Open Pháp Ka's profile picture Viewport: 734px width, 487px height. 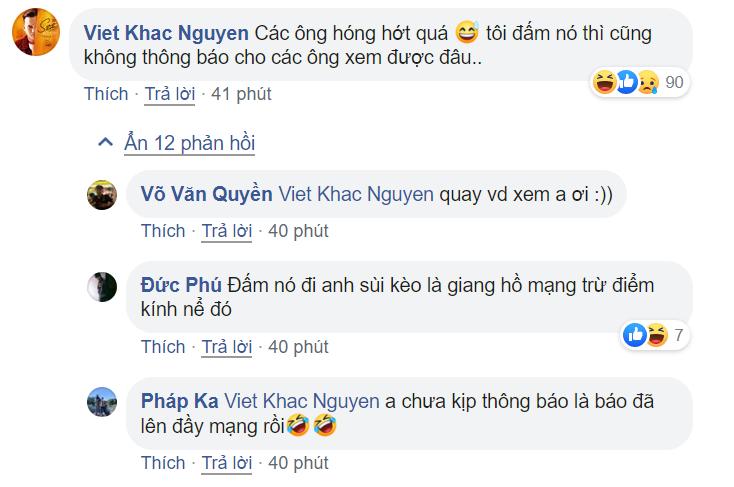pos(102,402)
